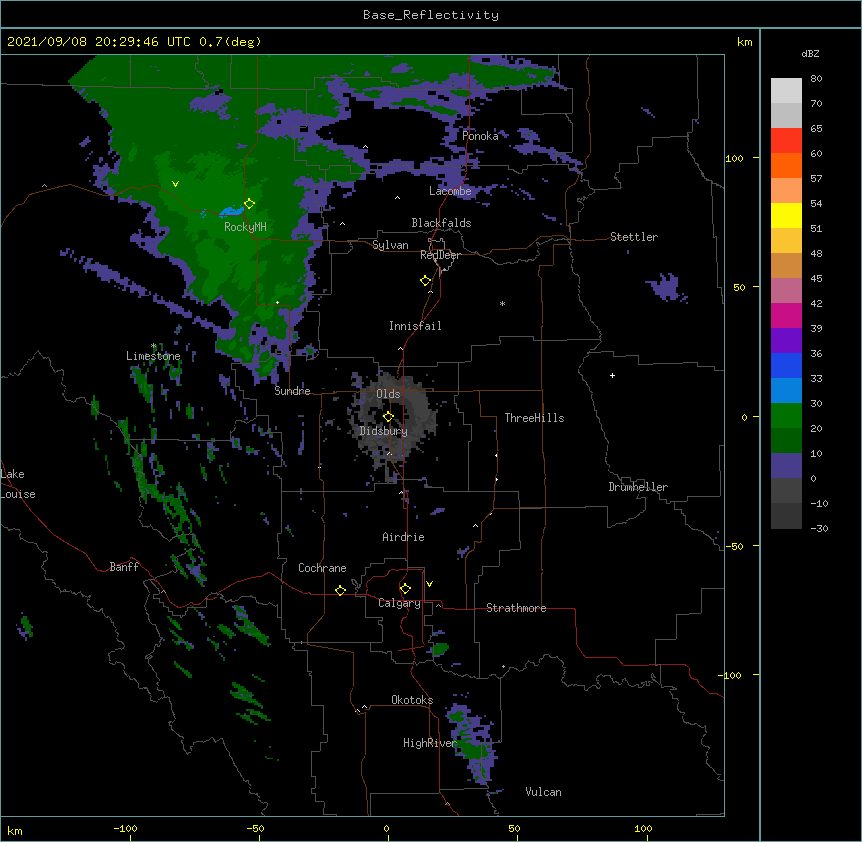Click the ThreeHills label
Viewport: 862px width, 842px height.
[534, 418]
